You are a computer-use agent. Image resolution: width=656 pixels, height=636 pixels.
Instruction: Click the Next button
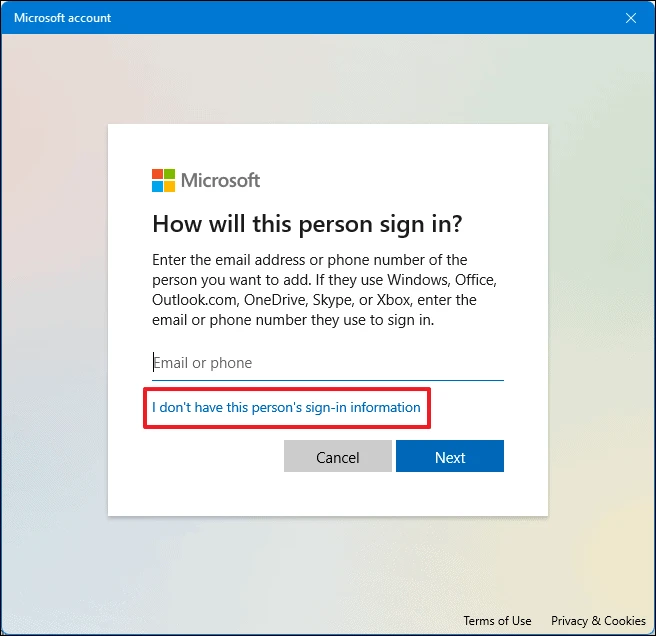(x=450, y=456)
